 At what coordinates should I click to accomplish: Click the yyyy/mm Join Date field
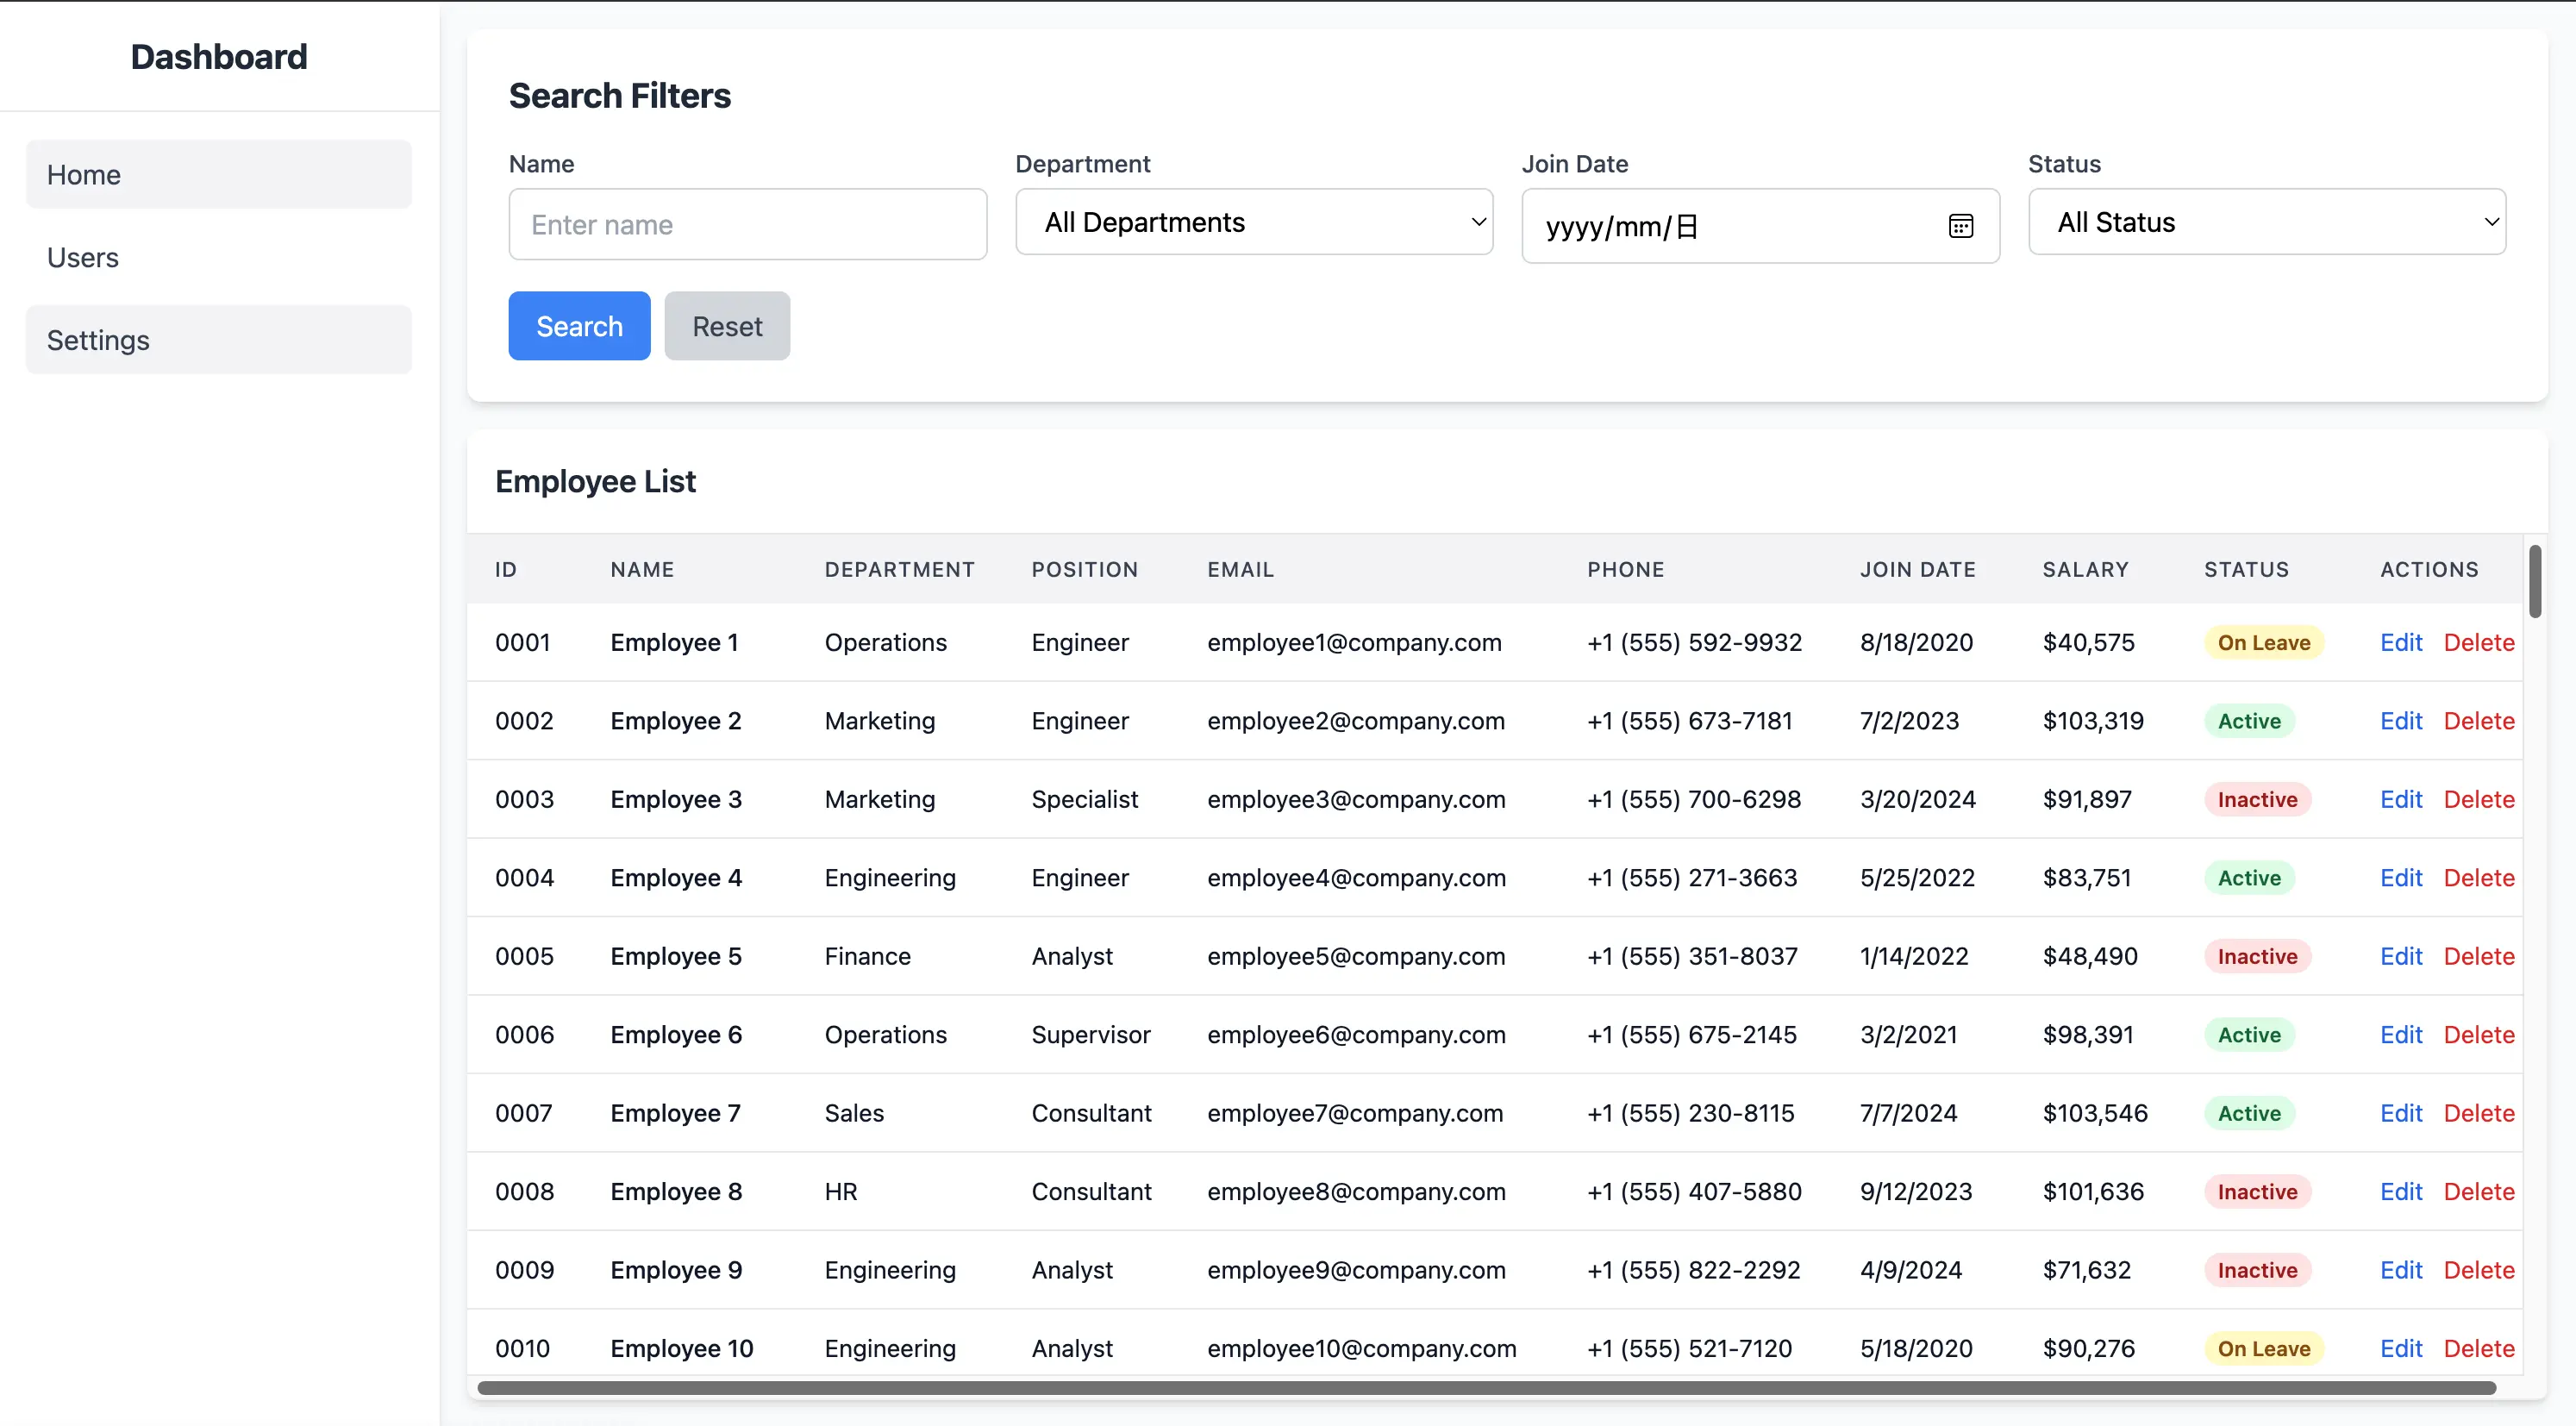tap(1760, 226)
